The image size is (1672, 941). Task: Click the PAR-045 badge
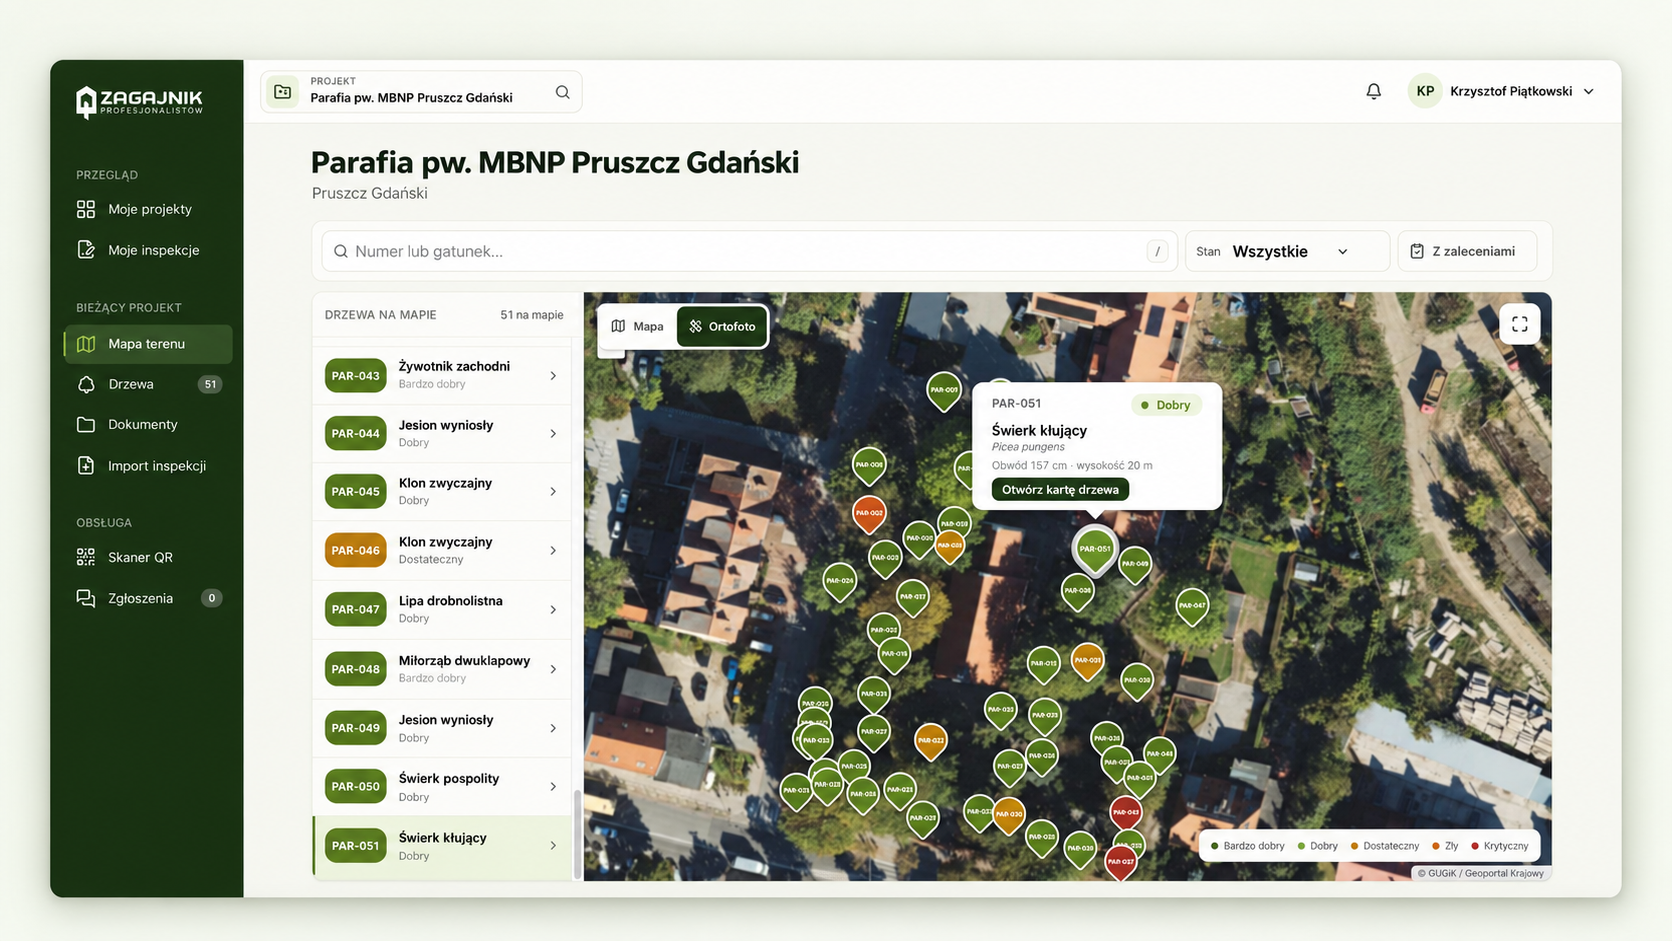(355, 492)
